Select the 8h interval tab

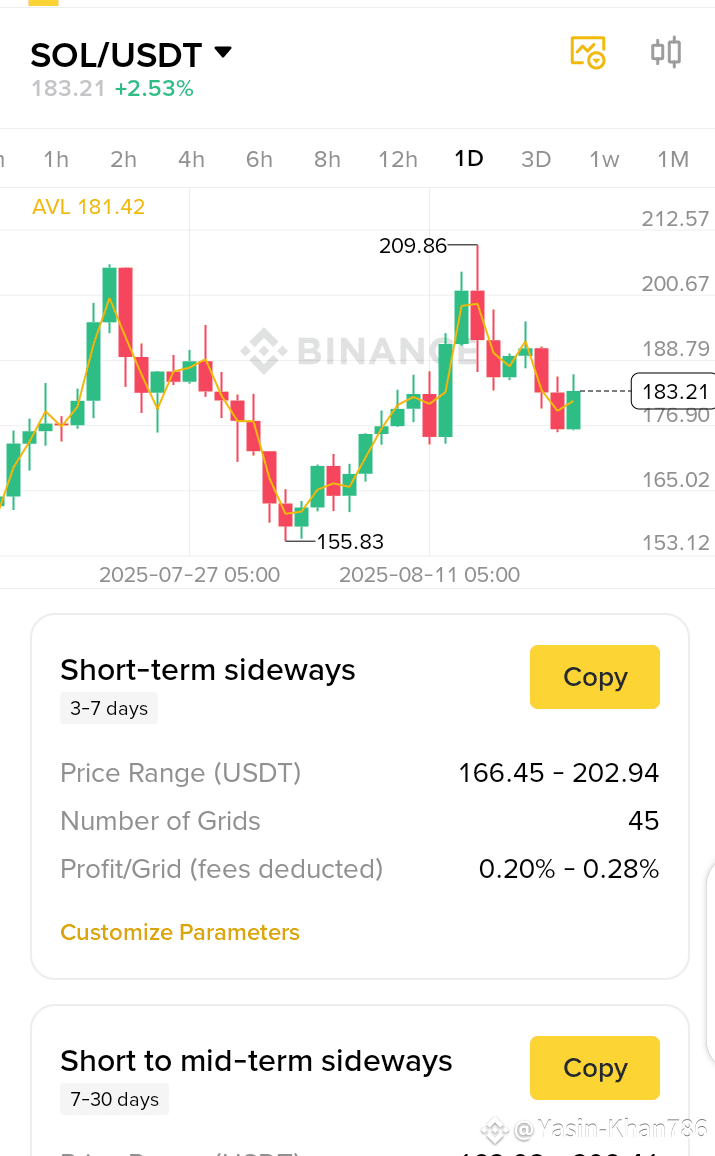click(x=327, y=159)
